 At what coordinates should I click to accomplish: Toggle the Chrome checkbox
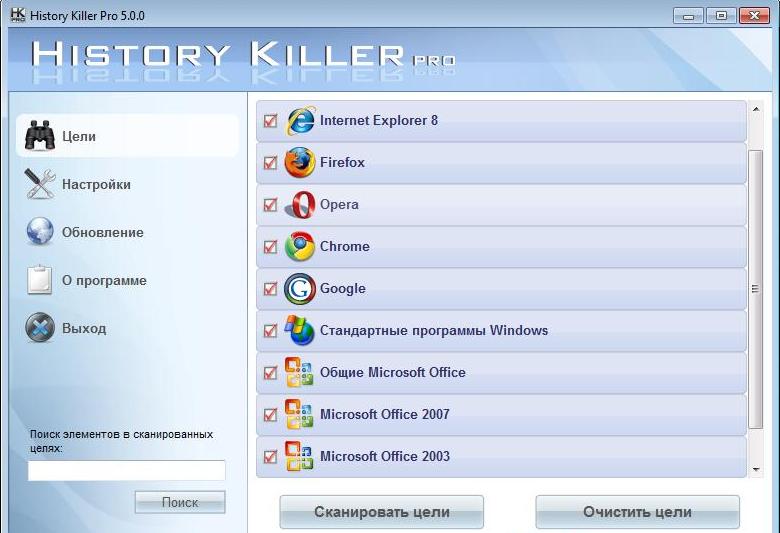tap(270, 246)
